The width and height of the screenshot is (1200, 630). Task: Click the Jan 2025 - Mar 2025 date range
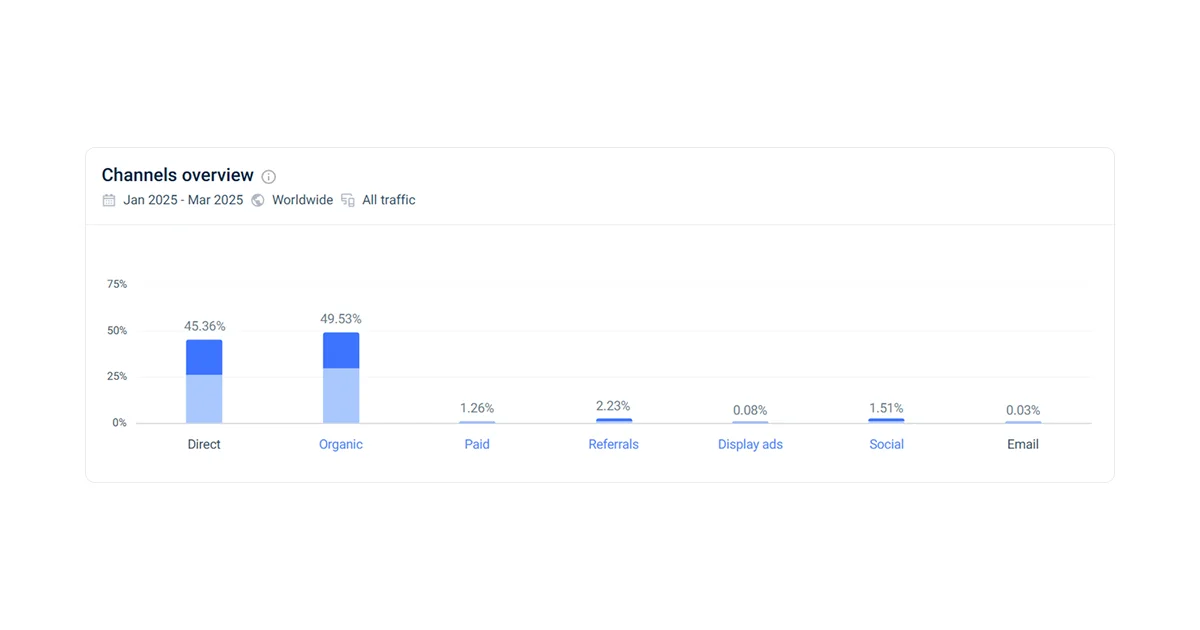pyautogui.click(x=183, y=200)
